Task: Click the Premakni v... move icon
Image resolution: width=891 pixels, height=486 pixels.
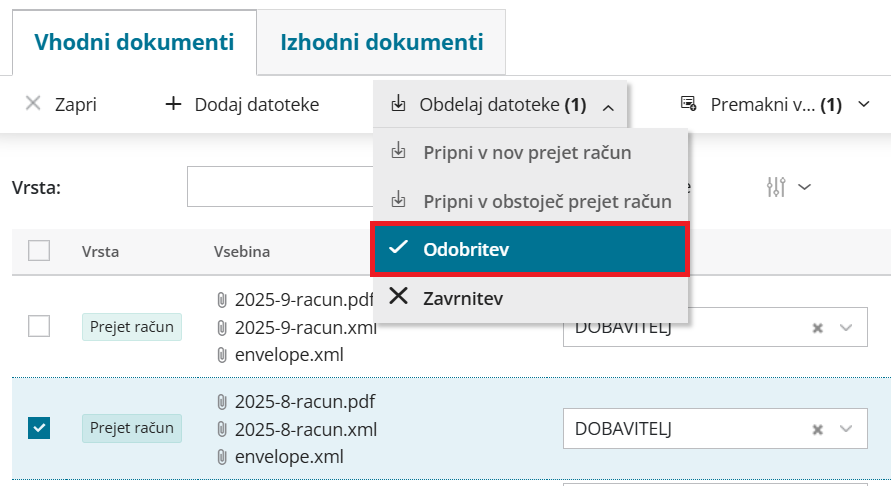Action: point(688,103)
